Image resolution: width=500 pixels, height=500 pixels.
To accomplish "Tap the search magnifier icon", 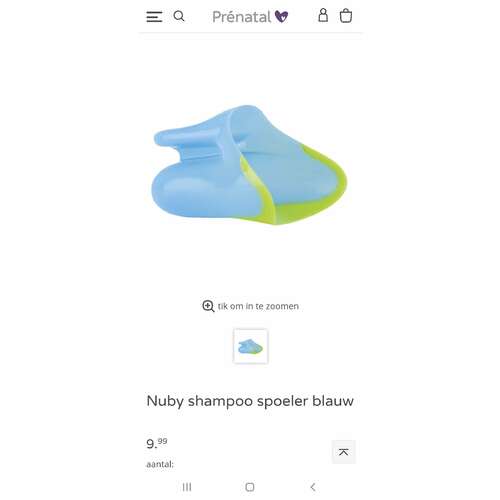I will (x=179, y=16).
